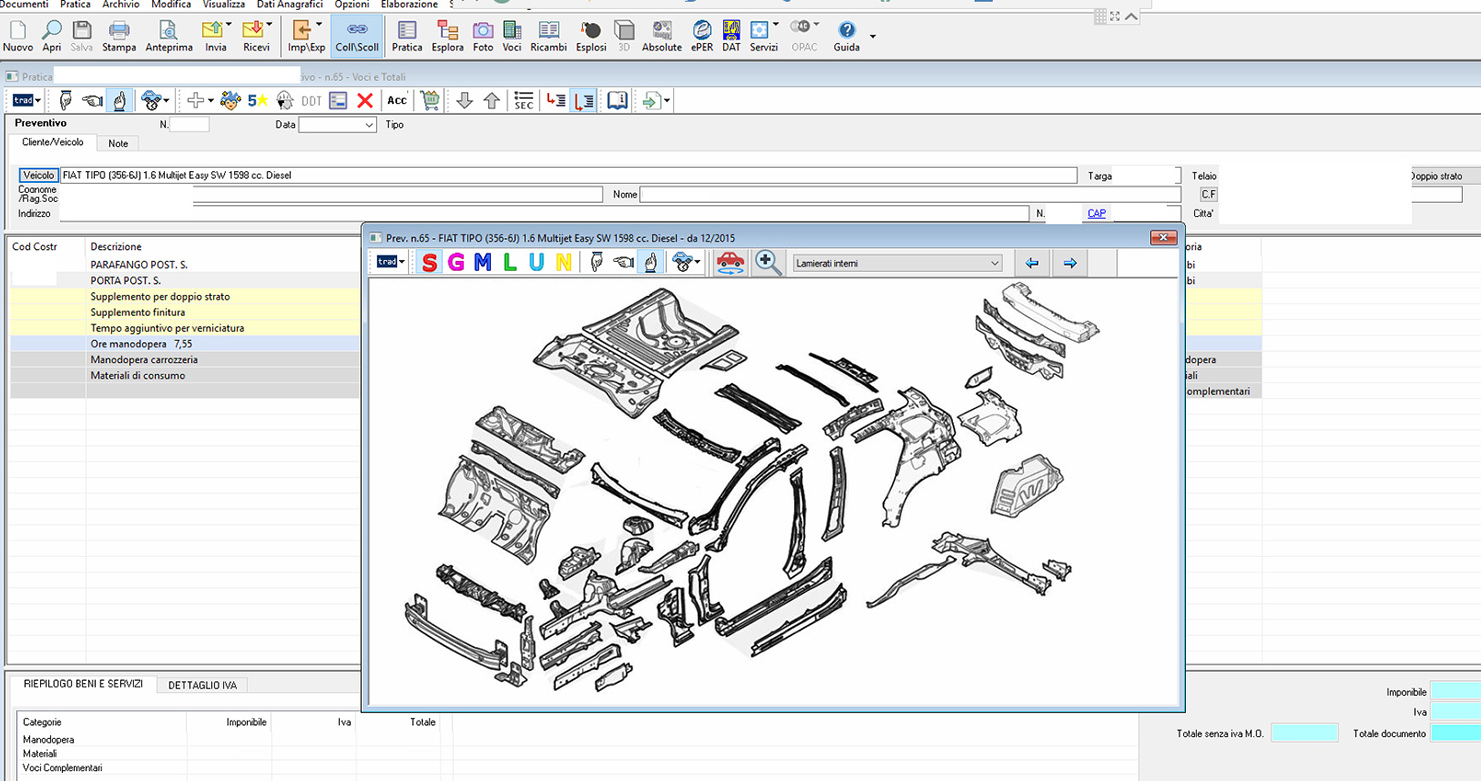Click the CAP link

(x=1097, y=213)
